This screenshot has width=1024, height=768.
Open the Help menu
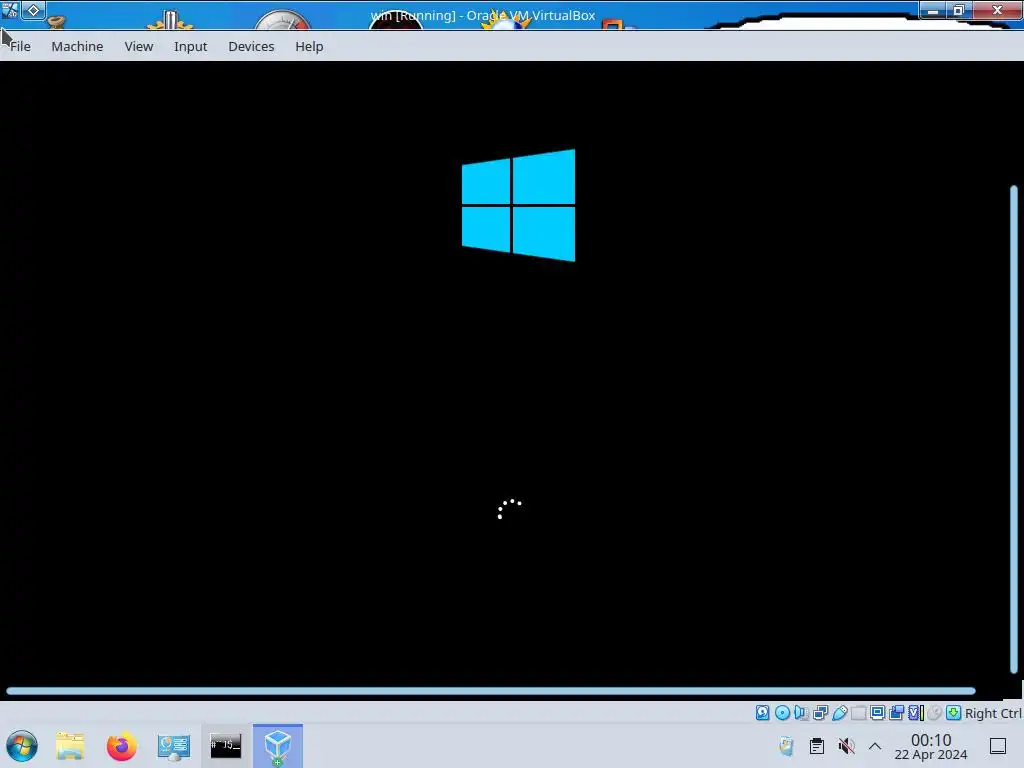[x=309, y=46]
